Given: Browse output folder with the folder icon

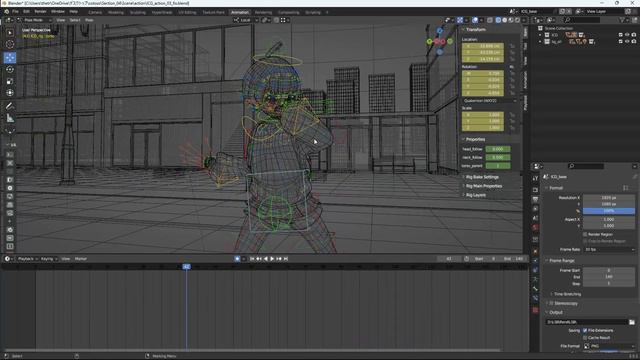Looking at the screenshot, I should 631,322.
